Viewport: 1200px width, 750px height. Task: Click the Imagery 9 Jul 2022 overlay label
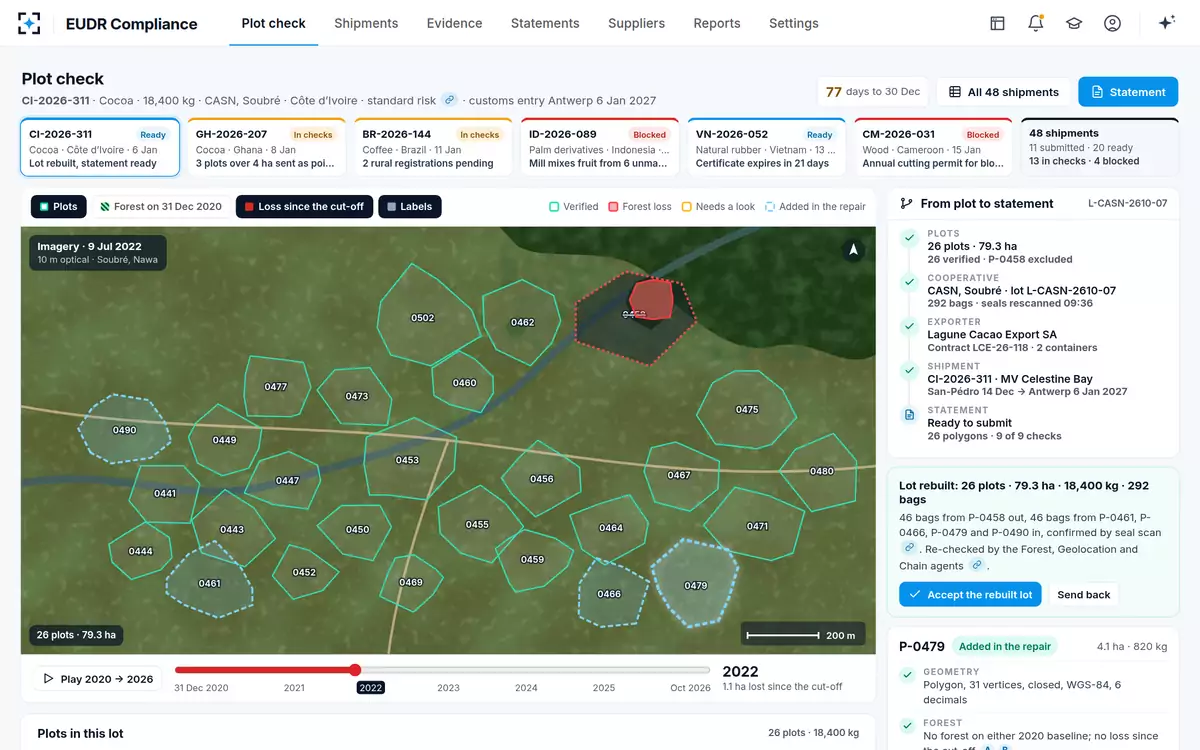point(97,252)
